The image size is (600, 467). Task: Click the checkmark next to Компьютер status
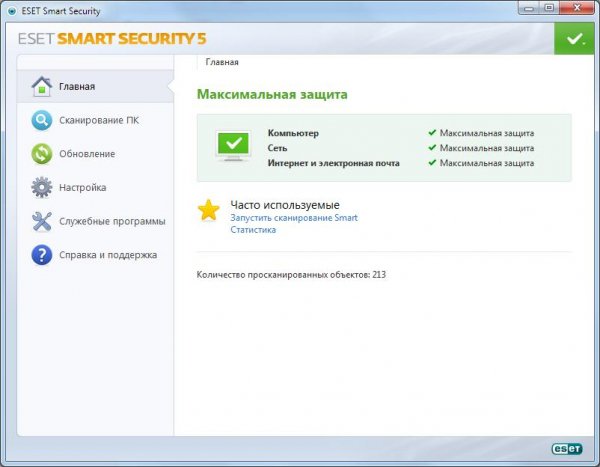point(432,132)
